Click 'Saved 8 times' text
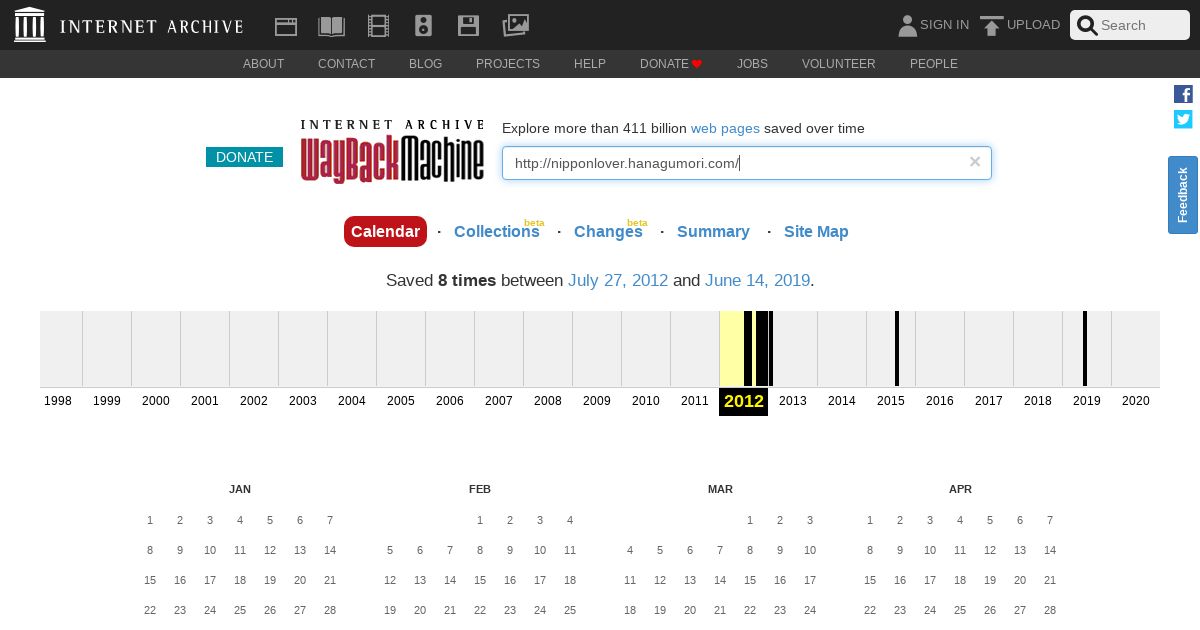Viewport: 1200px width, 630px height. tap(441, 280)
